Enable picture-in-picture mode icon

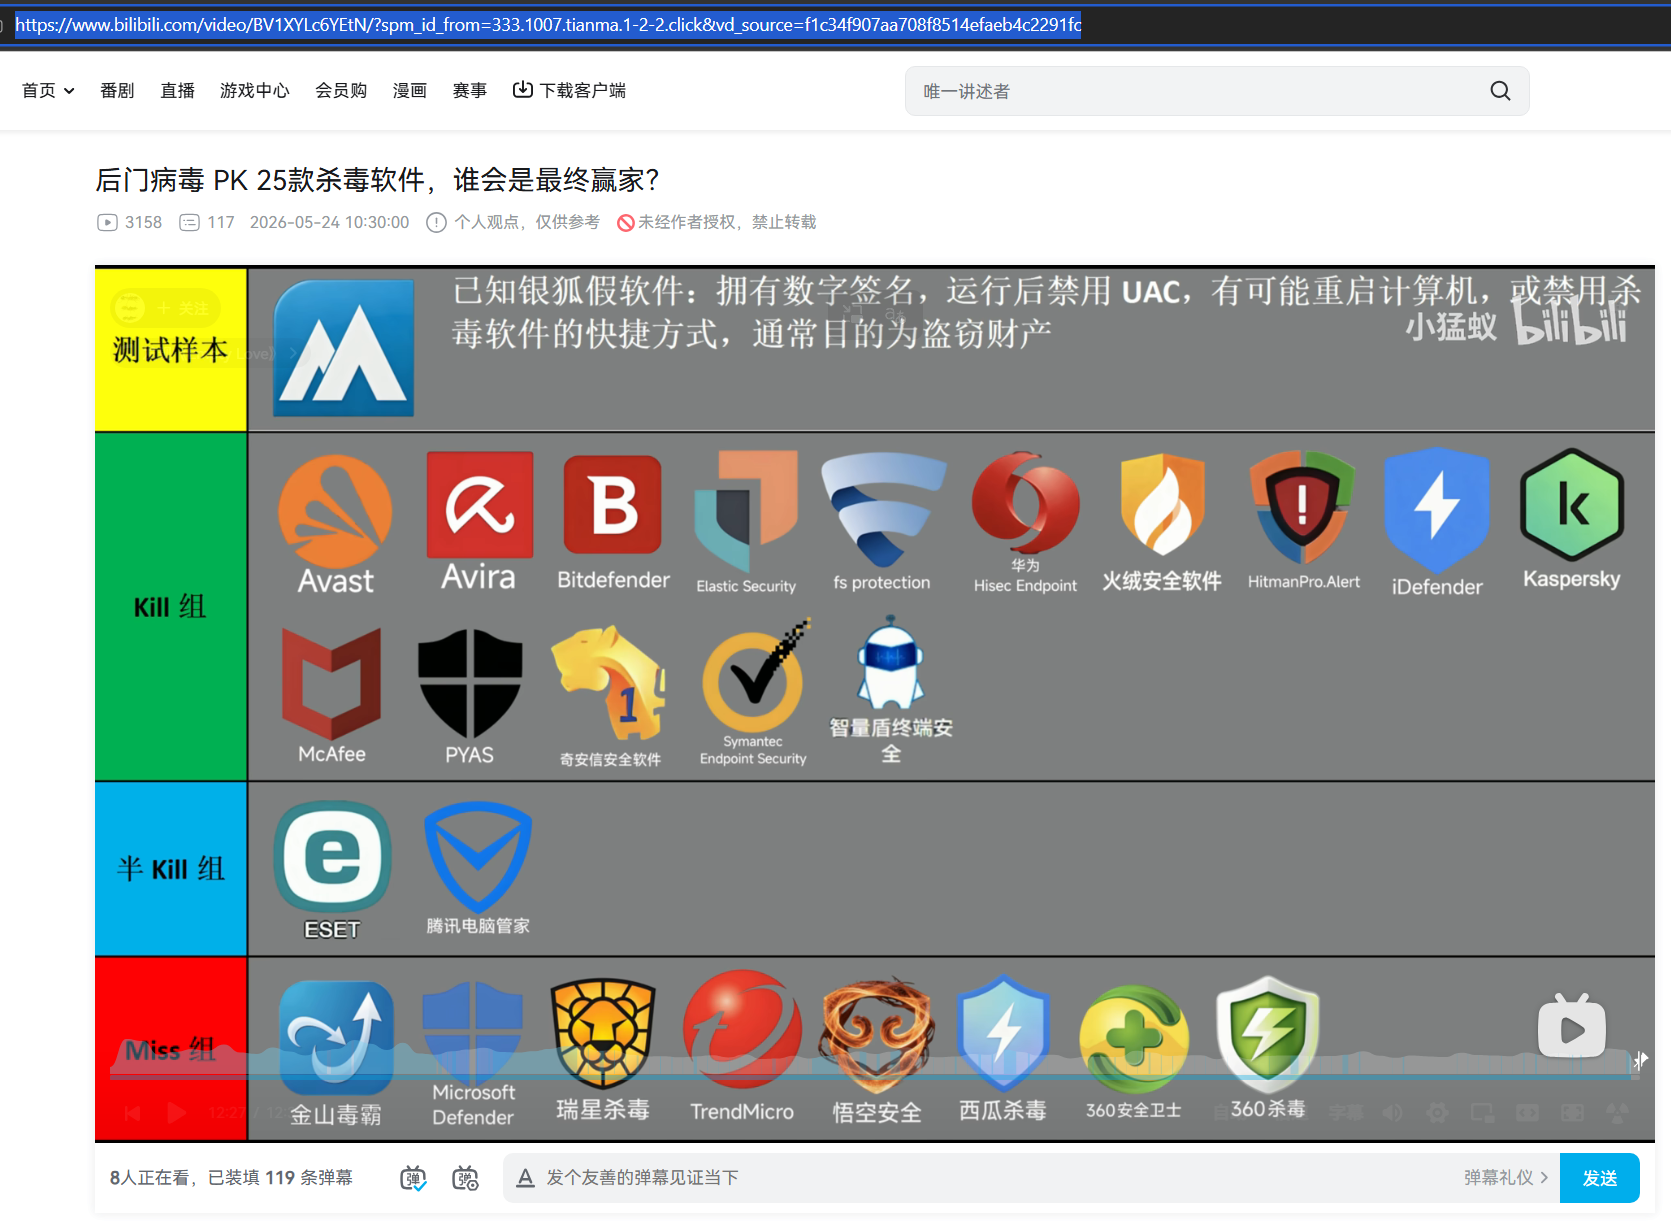tap(1482, 1112)
